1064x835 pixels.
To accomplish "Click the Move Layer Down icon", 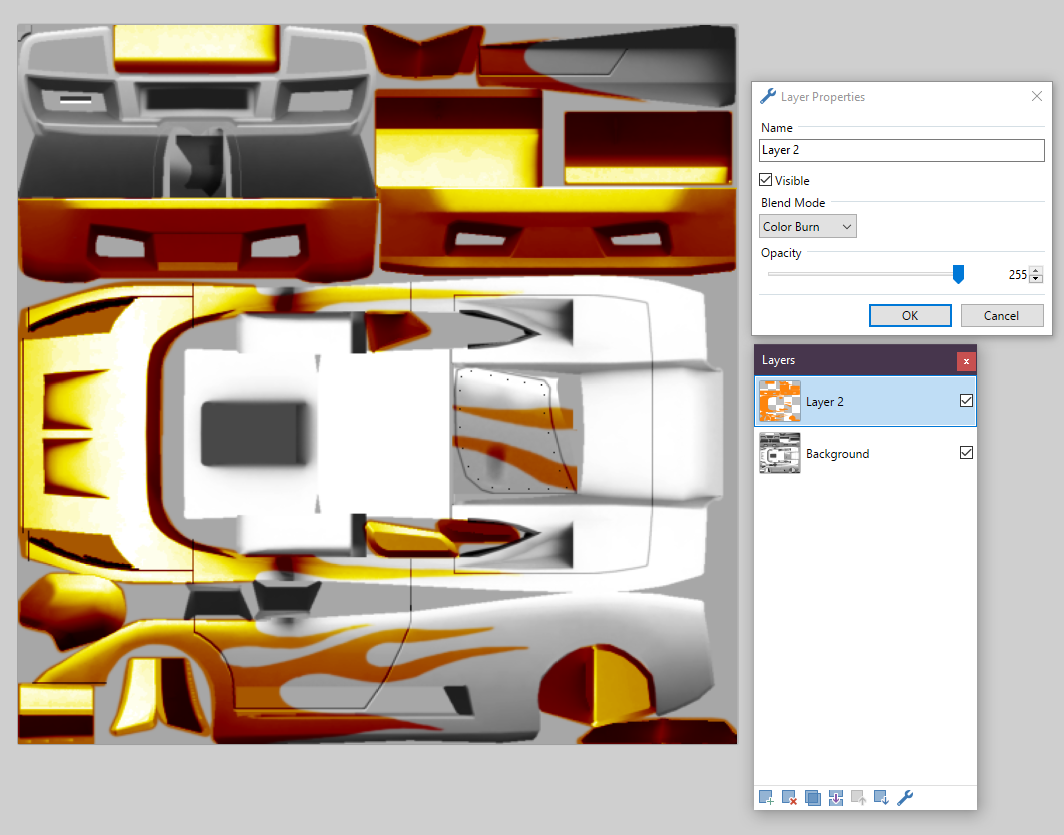I will click(881, 797).
